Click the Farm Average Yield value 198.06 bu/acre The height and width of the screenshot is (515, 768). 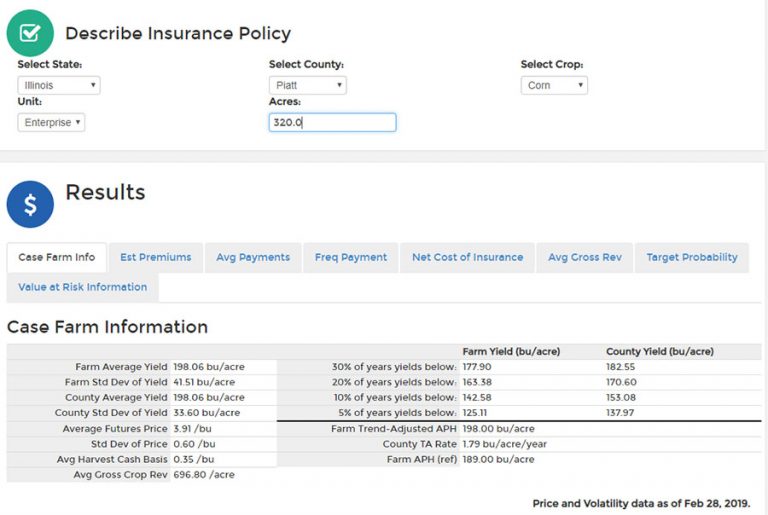(x=209, y=367)
